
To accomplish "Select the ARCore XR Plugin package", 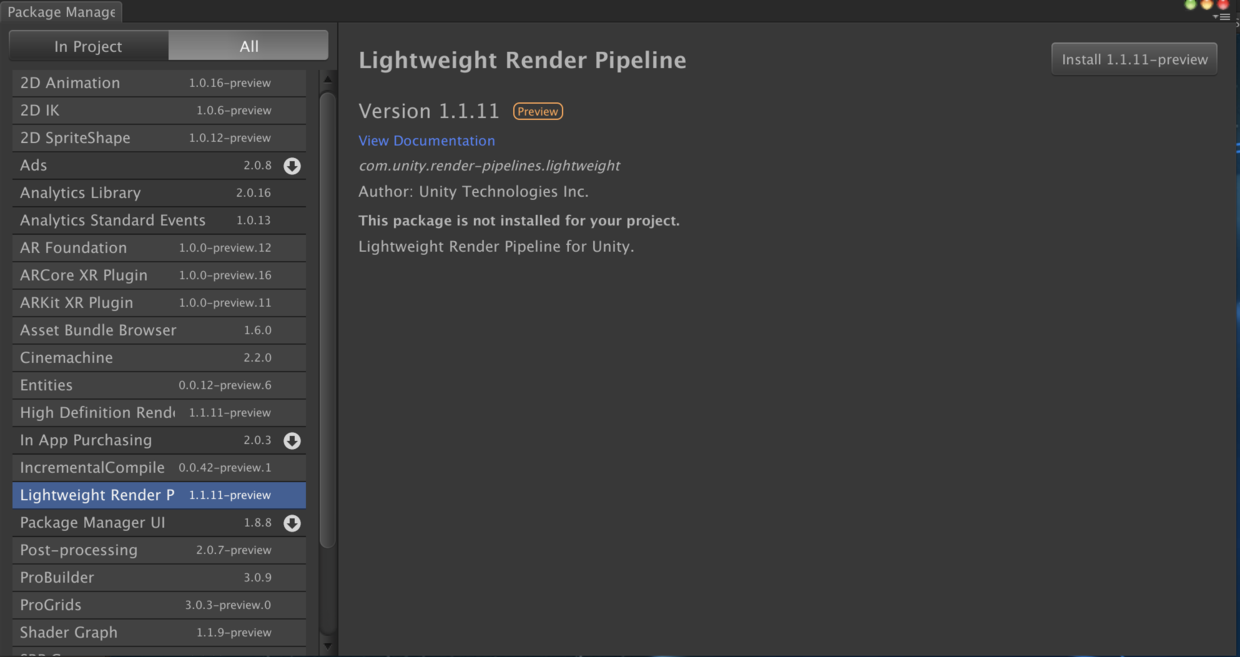I will click(x=159, y=275).
